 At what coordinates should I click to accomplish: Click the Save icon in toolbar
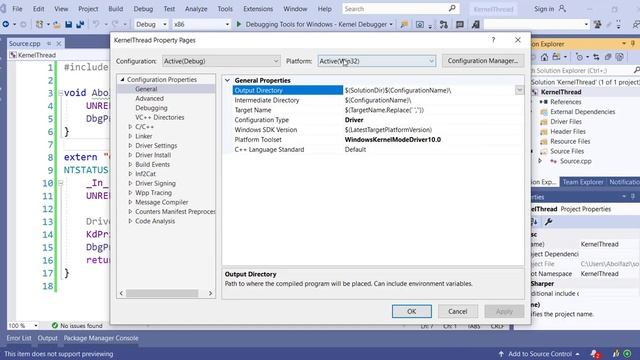pyautogui.click(x=69, y=24)
